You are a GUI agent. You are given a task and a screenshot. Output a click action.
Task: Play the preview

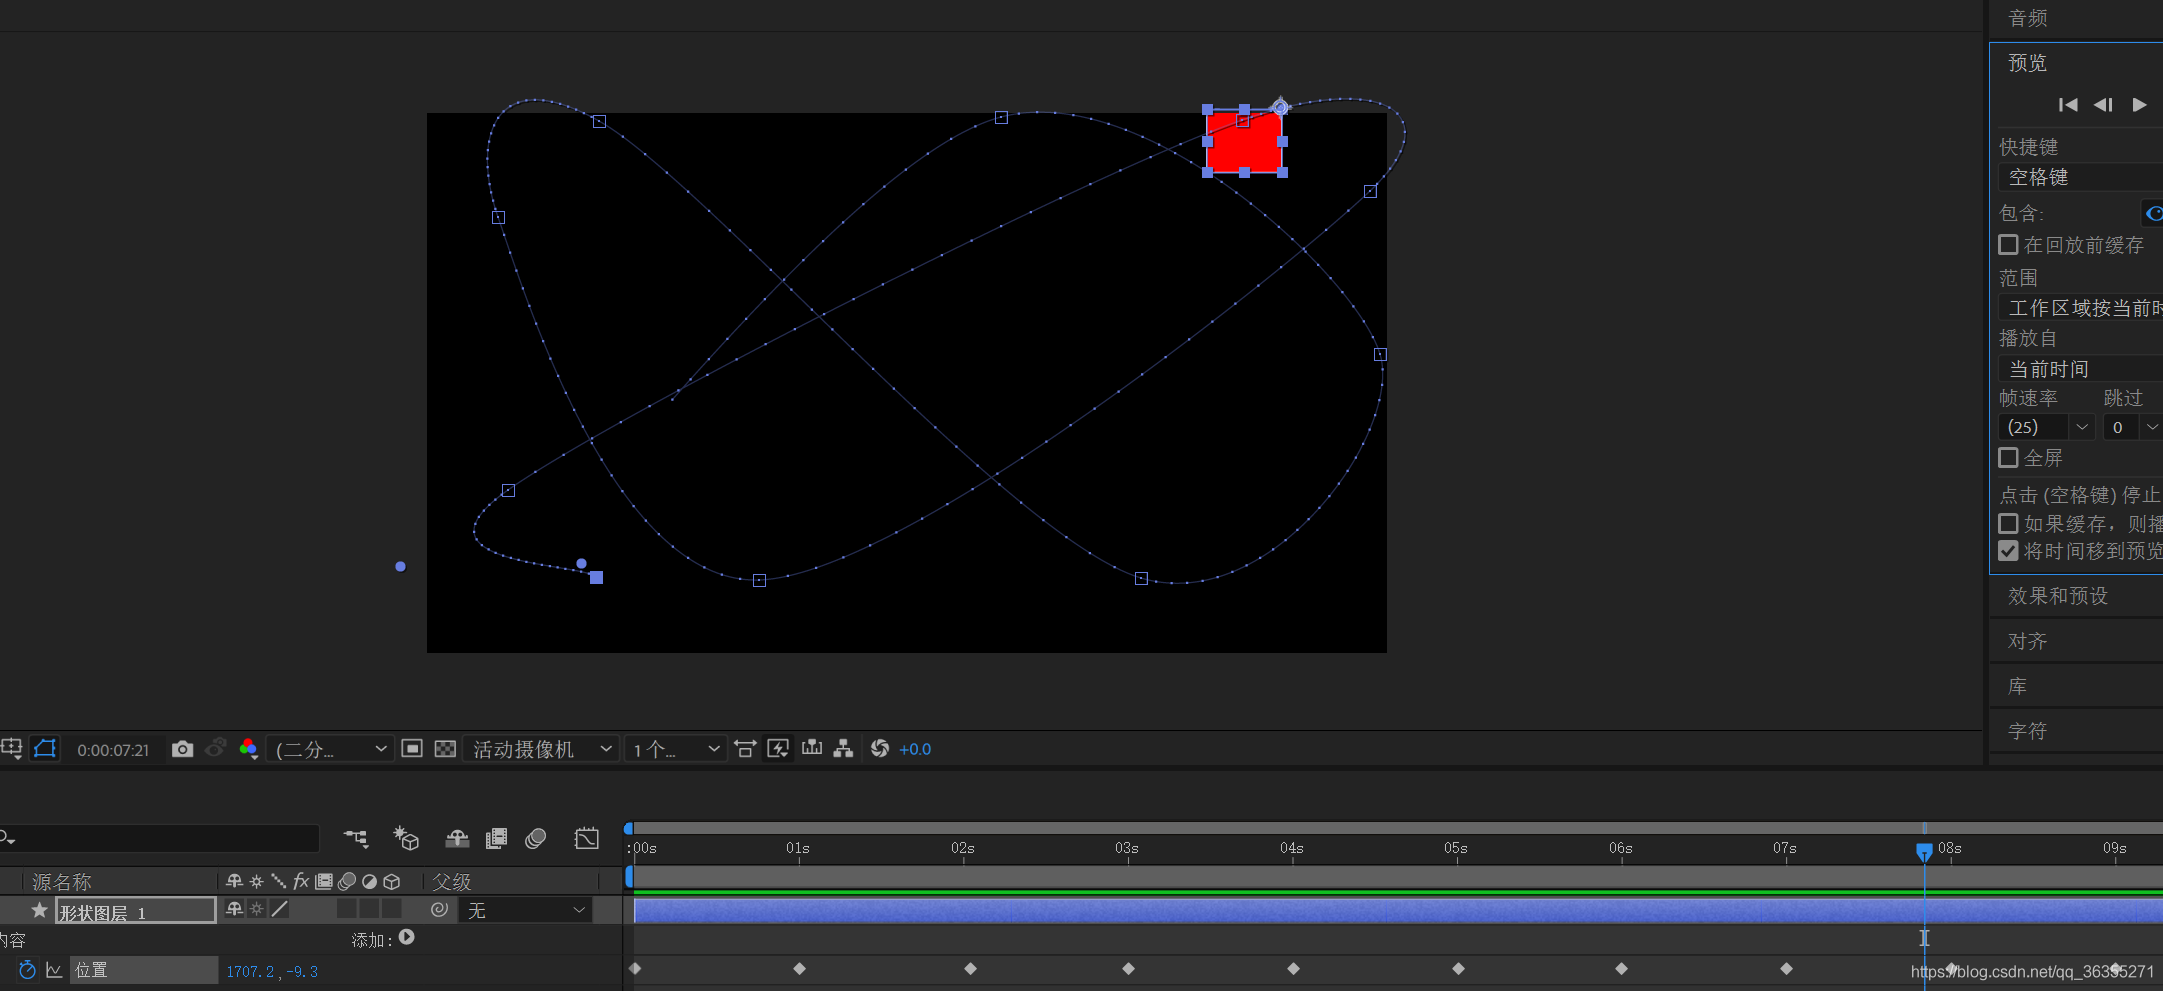click(2139, 105)
